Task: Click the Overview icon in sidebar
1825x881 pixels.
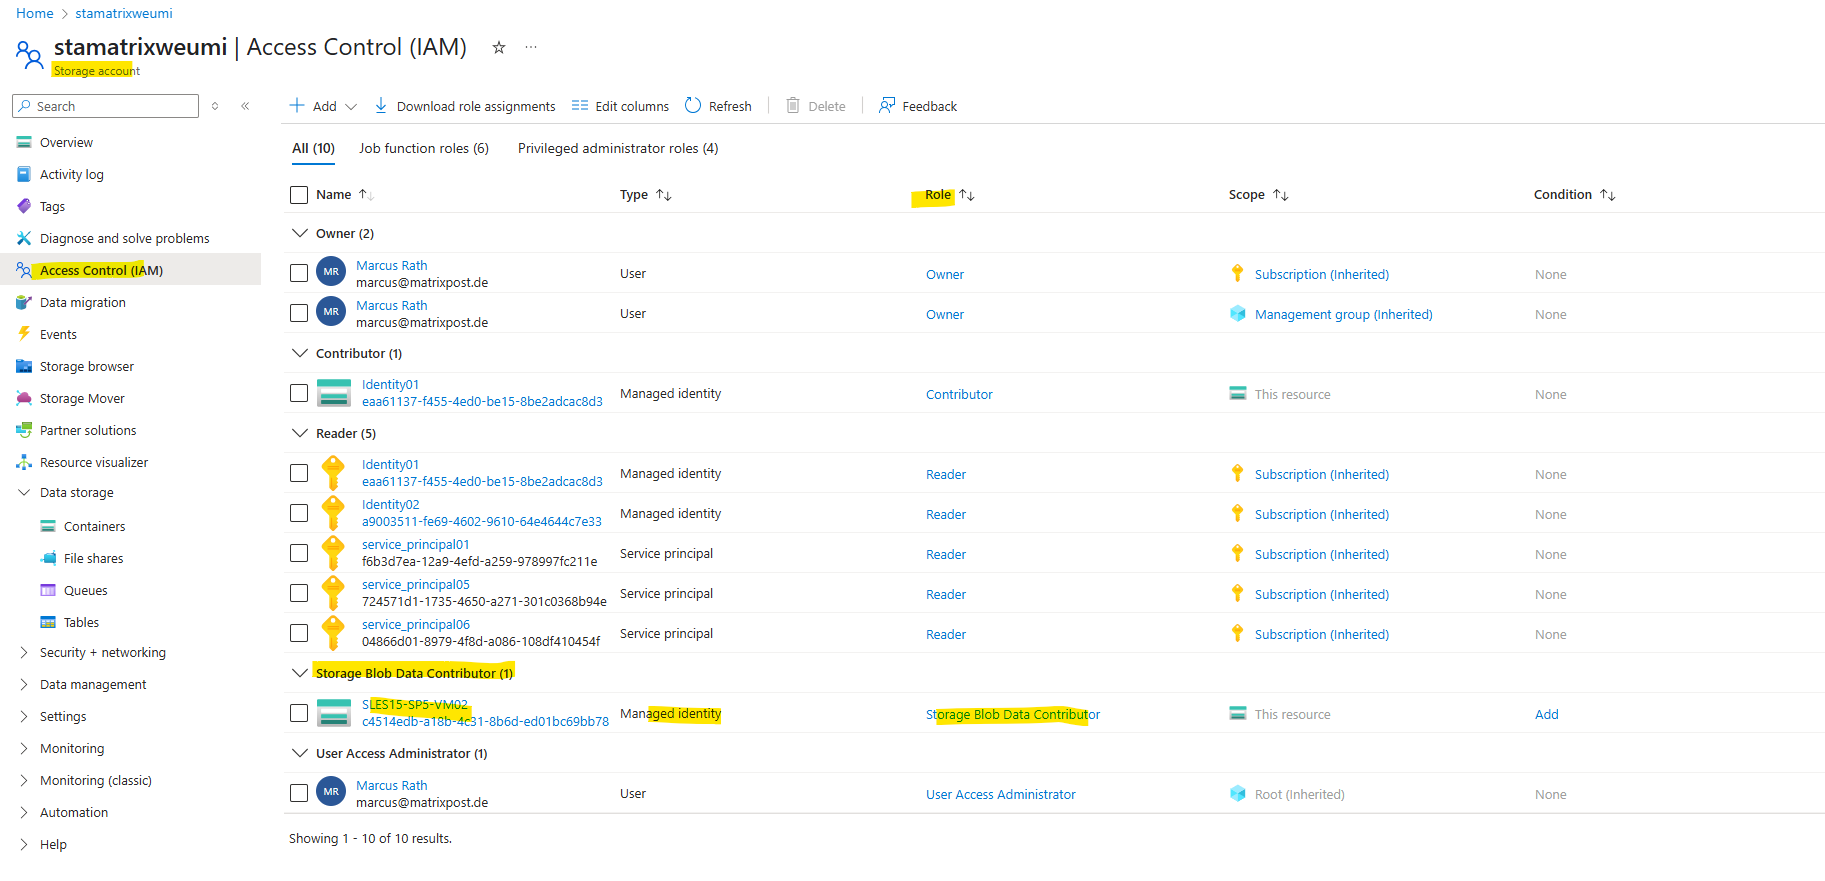Action: 24,142
